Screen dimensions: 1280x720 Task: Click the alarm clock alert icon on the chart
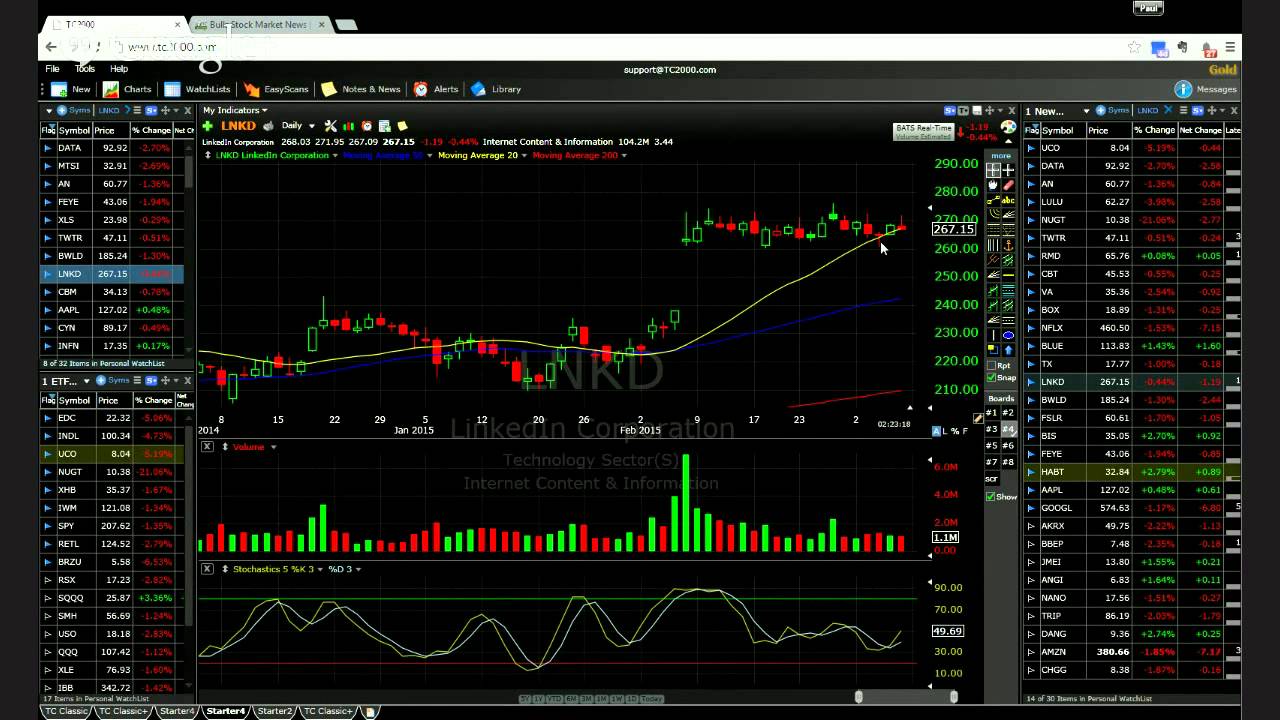coord(367,126)
